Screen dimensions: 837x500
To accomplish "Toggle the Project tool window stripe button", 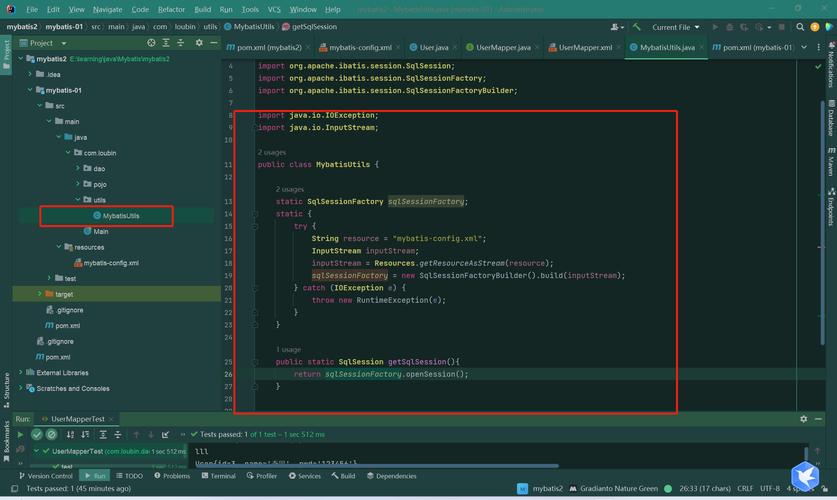I will (6, 55).
